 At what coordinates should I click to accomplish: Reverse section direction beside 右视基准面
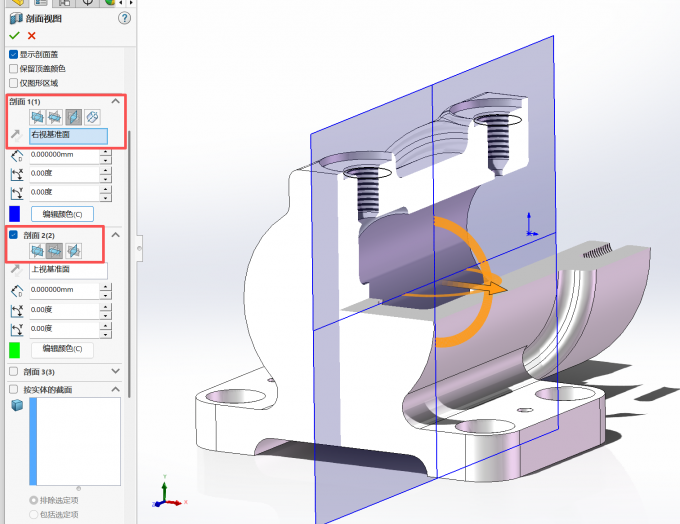pos(16,135)
